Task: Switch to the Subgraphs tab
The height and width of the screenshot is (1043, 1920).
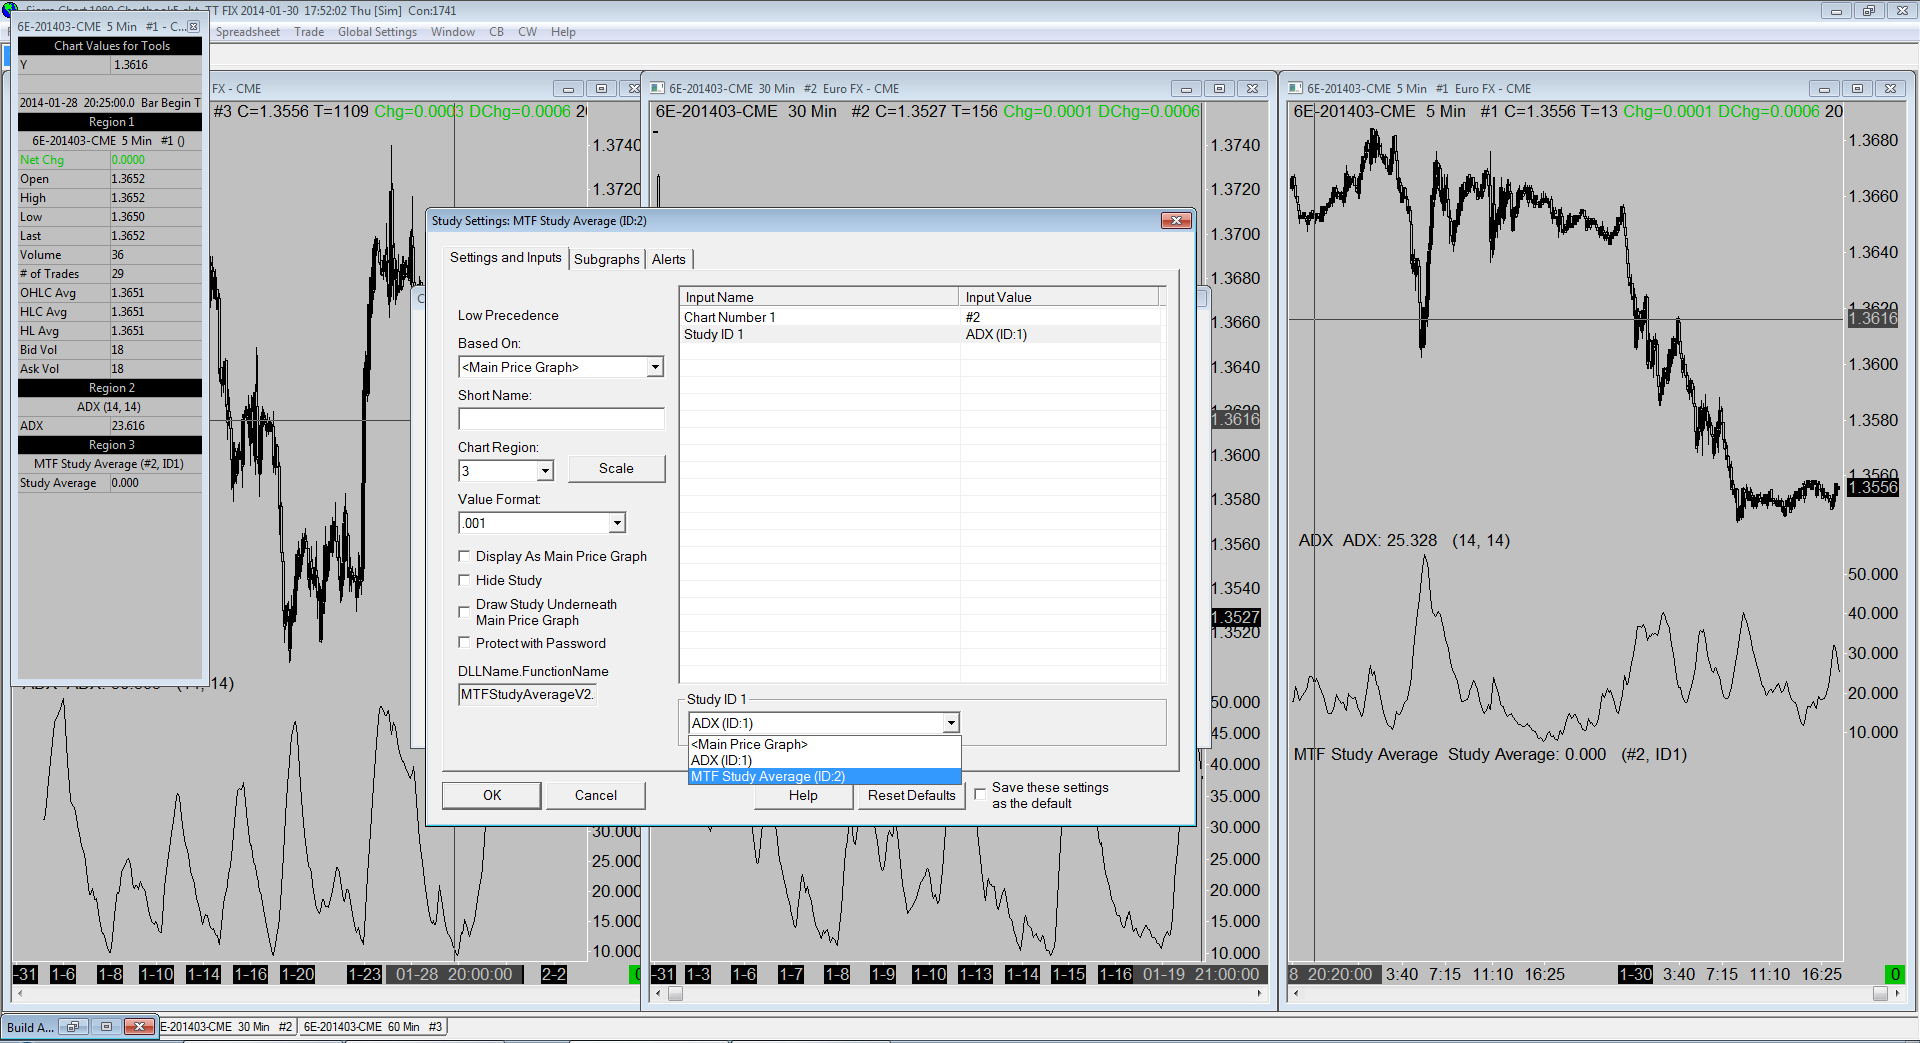Action: 606,259
